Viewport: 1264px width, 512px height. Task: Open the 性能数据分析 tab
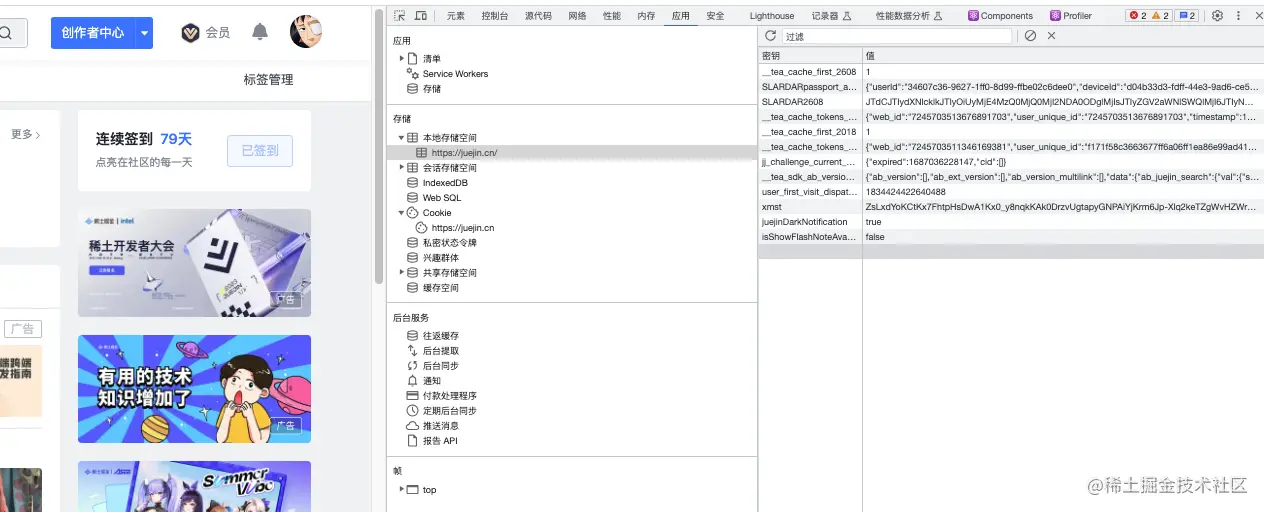(x=909, y=16)
